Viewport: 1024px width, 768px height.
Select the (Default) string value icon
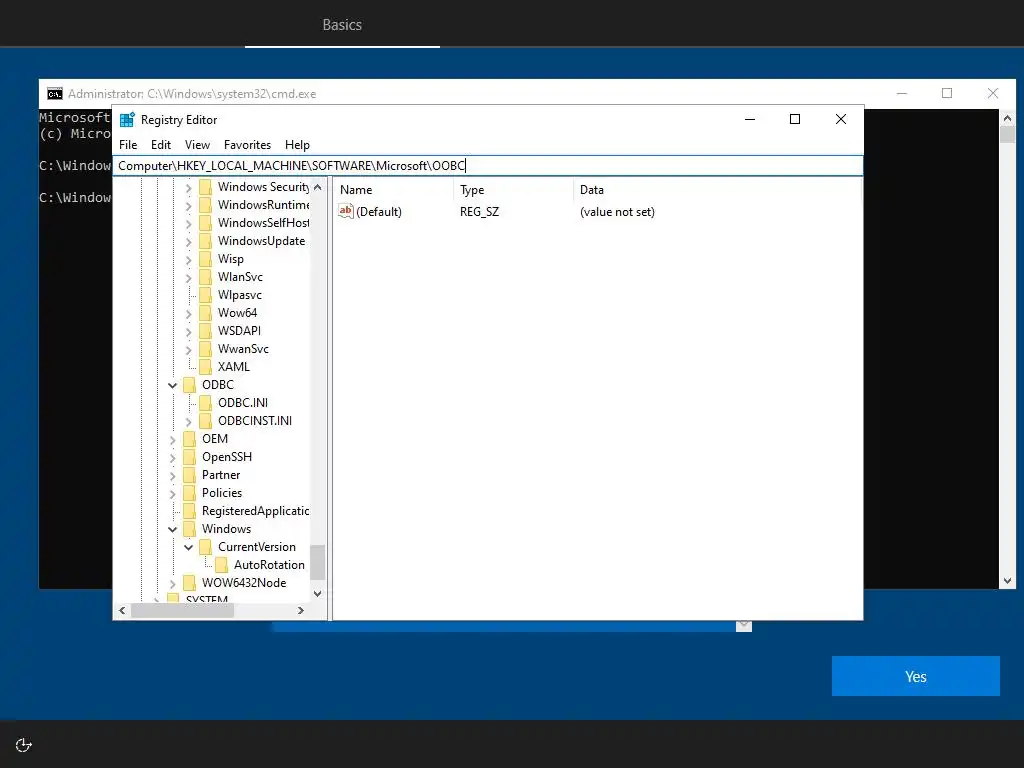coord(345,211)
